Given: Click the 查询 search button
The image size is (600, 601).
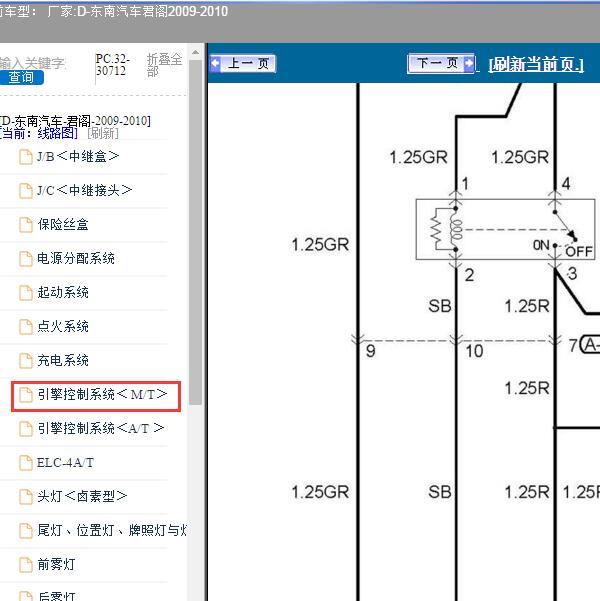Looking at the screenshot, I should point(21,77).
